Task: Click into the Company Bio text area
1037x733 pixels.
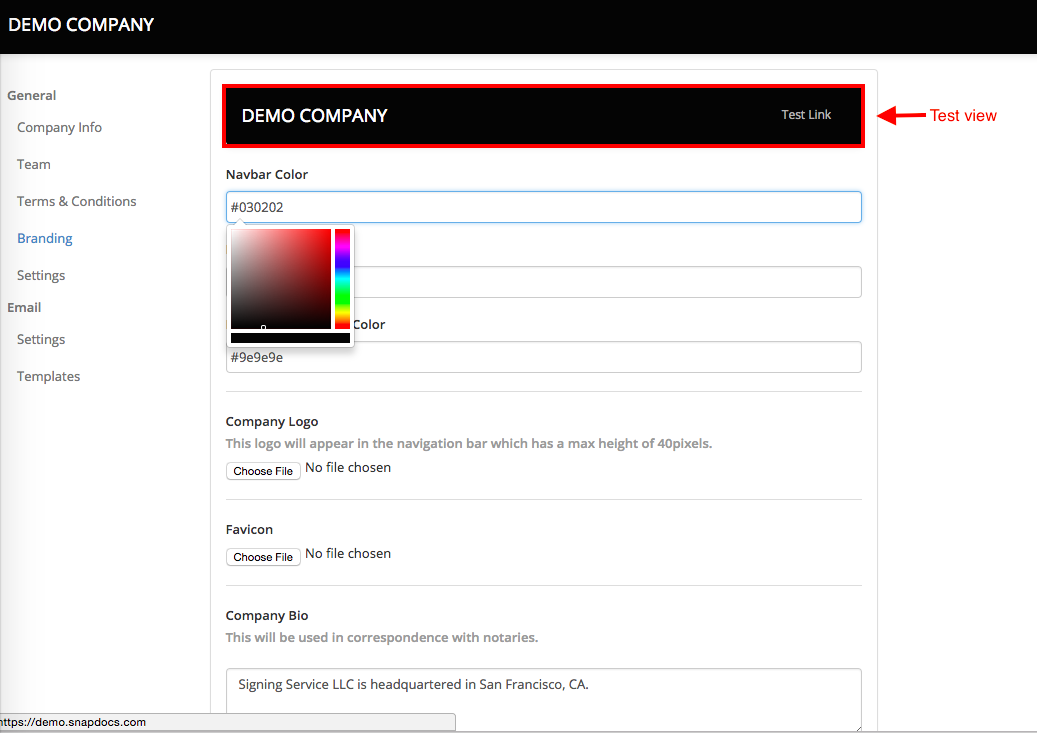Action: click(x=544, y=700)
